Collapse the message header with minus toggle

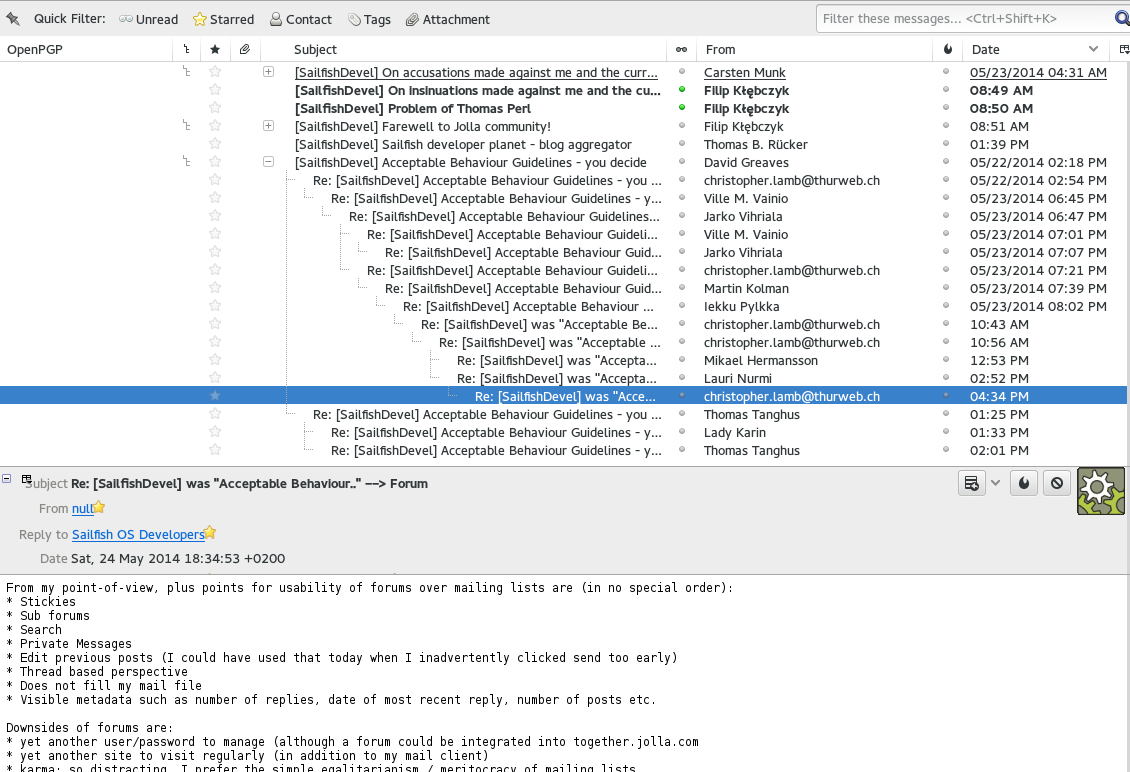[7, 480]
